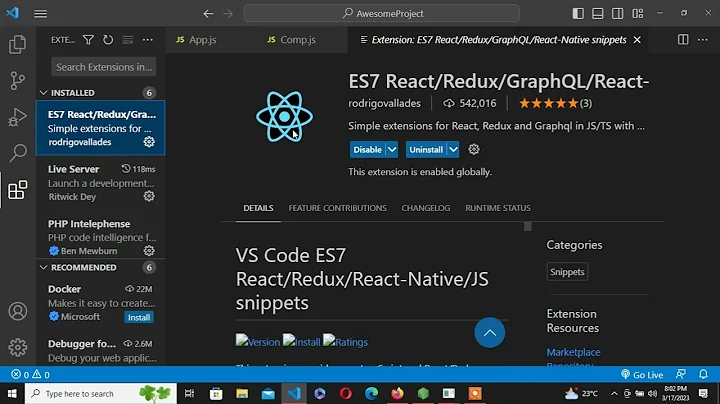Select the FEATURE CONTRIBUTIONS tab
The image size is (720, 404).
(x=338, y=208)
